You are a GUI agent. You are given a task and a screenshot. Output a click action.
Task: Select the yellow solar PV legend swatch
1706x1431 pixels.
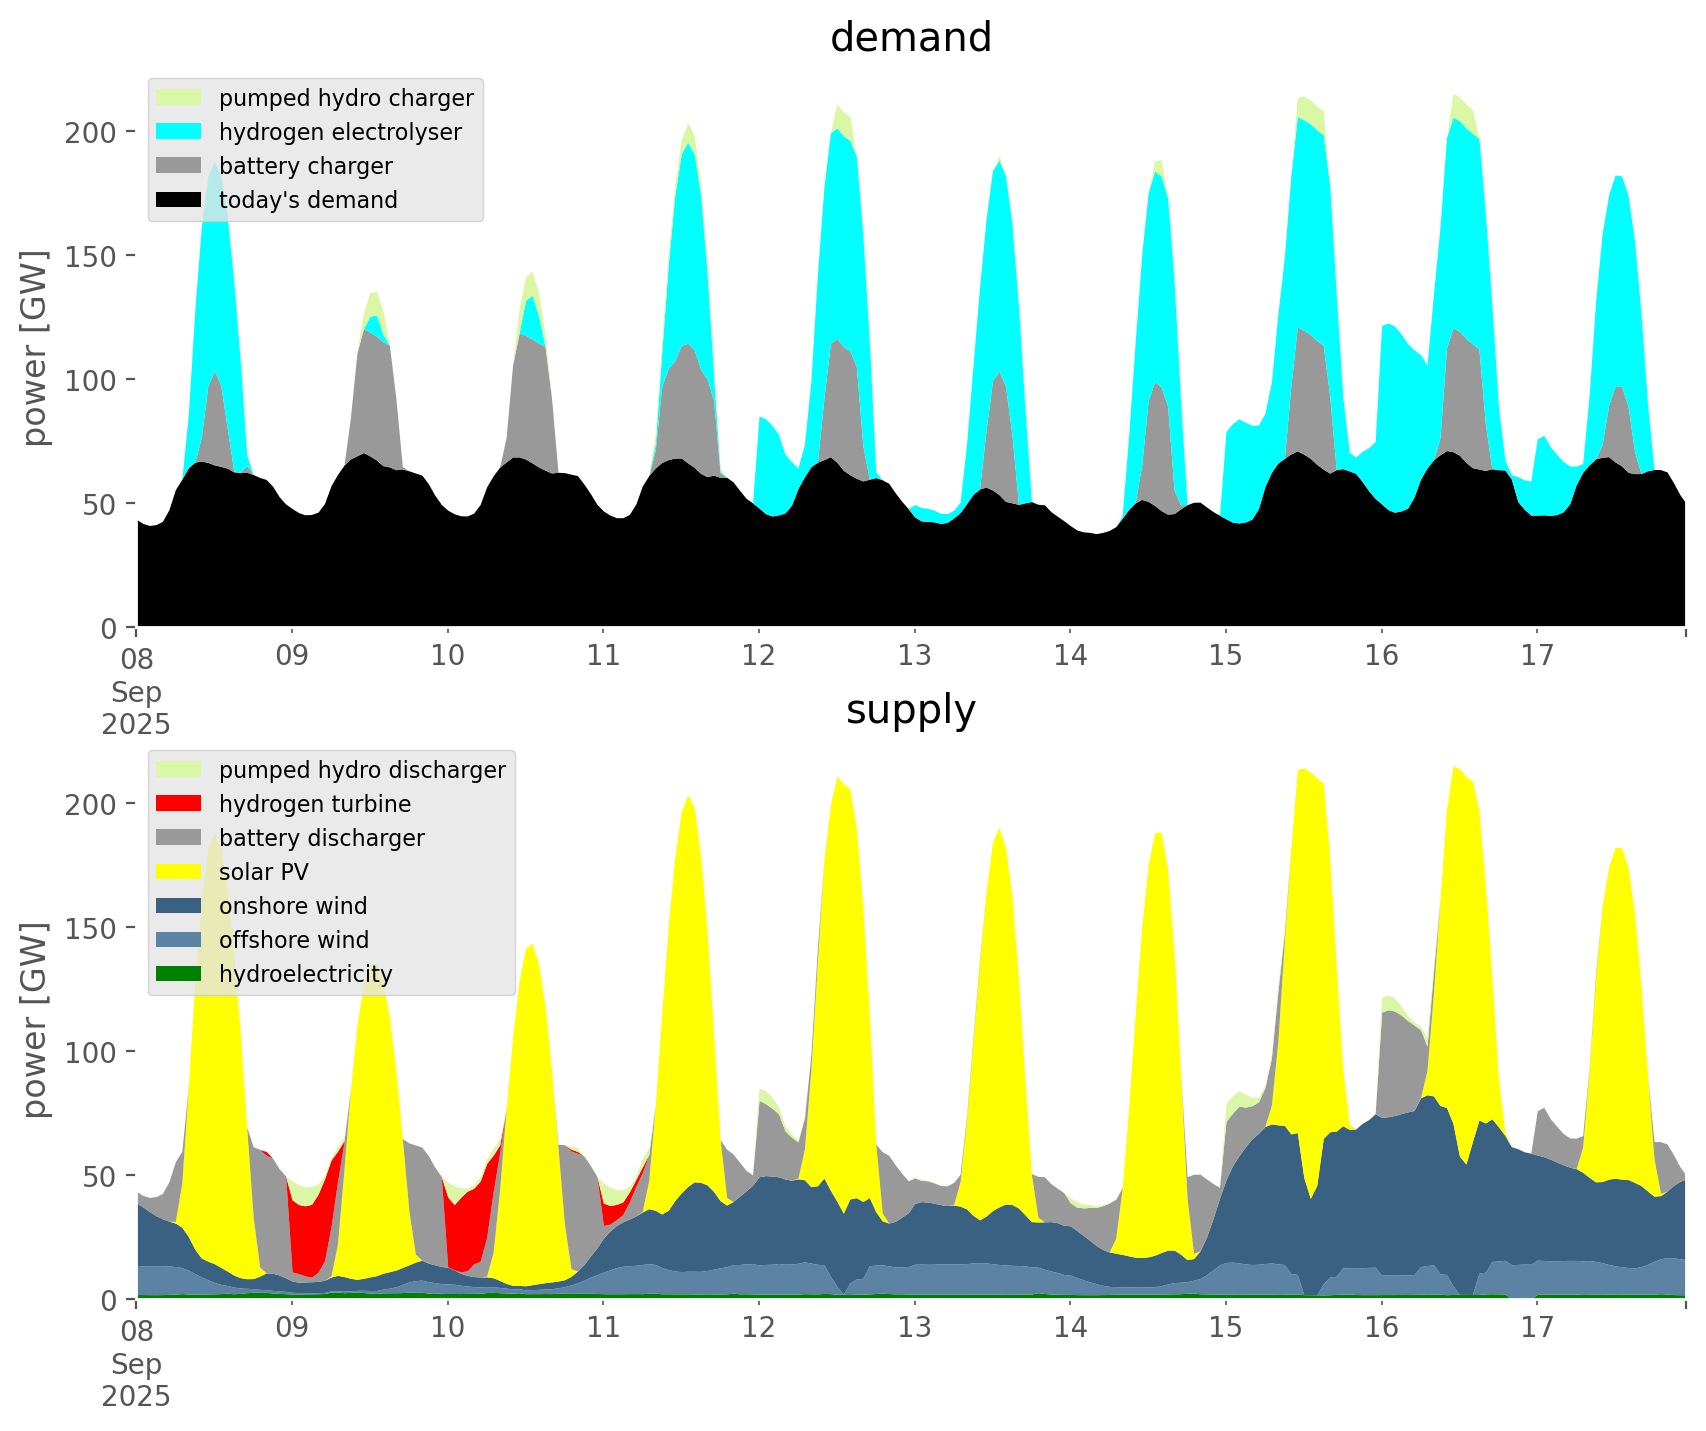179,872
